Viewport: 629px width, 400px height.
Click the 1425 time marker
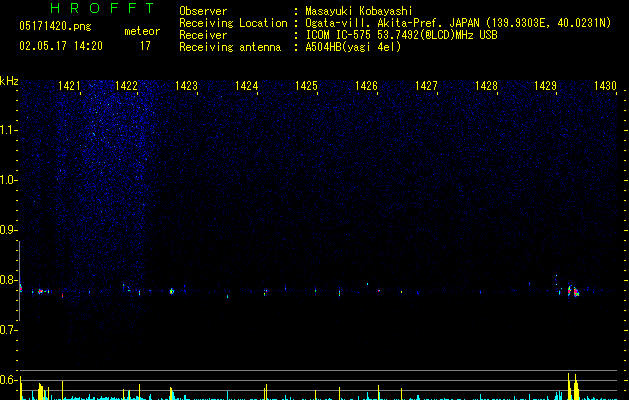[x=306, y=86]
